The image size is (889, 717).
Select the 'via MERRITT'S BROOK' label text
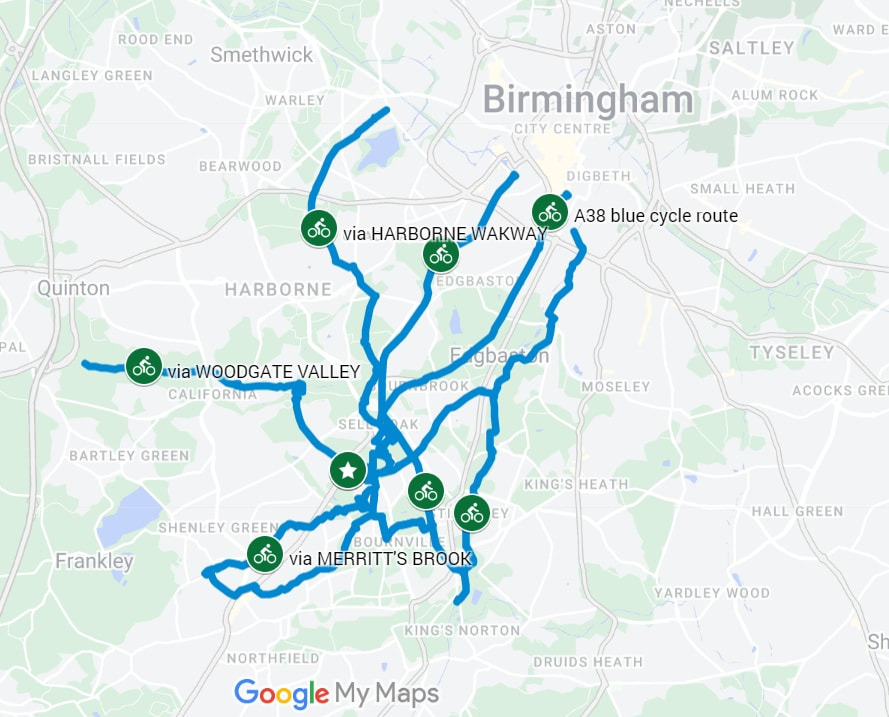pos(380,559)
